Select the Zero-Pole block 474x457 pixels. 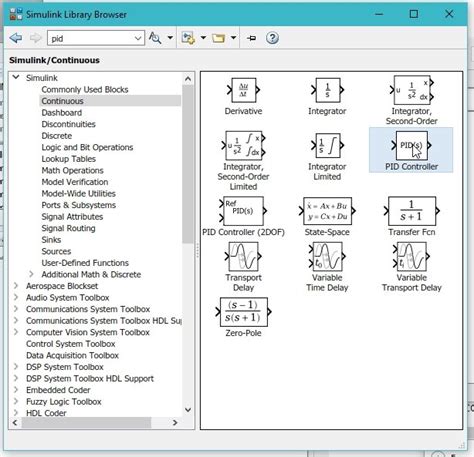click(x=243, y=312)
